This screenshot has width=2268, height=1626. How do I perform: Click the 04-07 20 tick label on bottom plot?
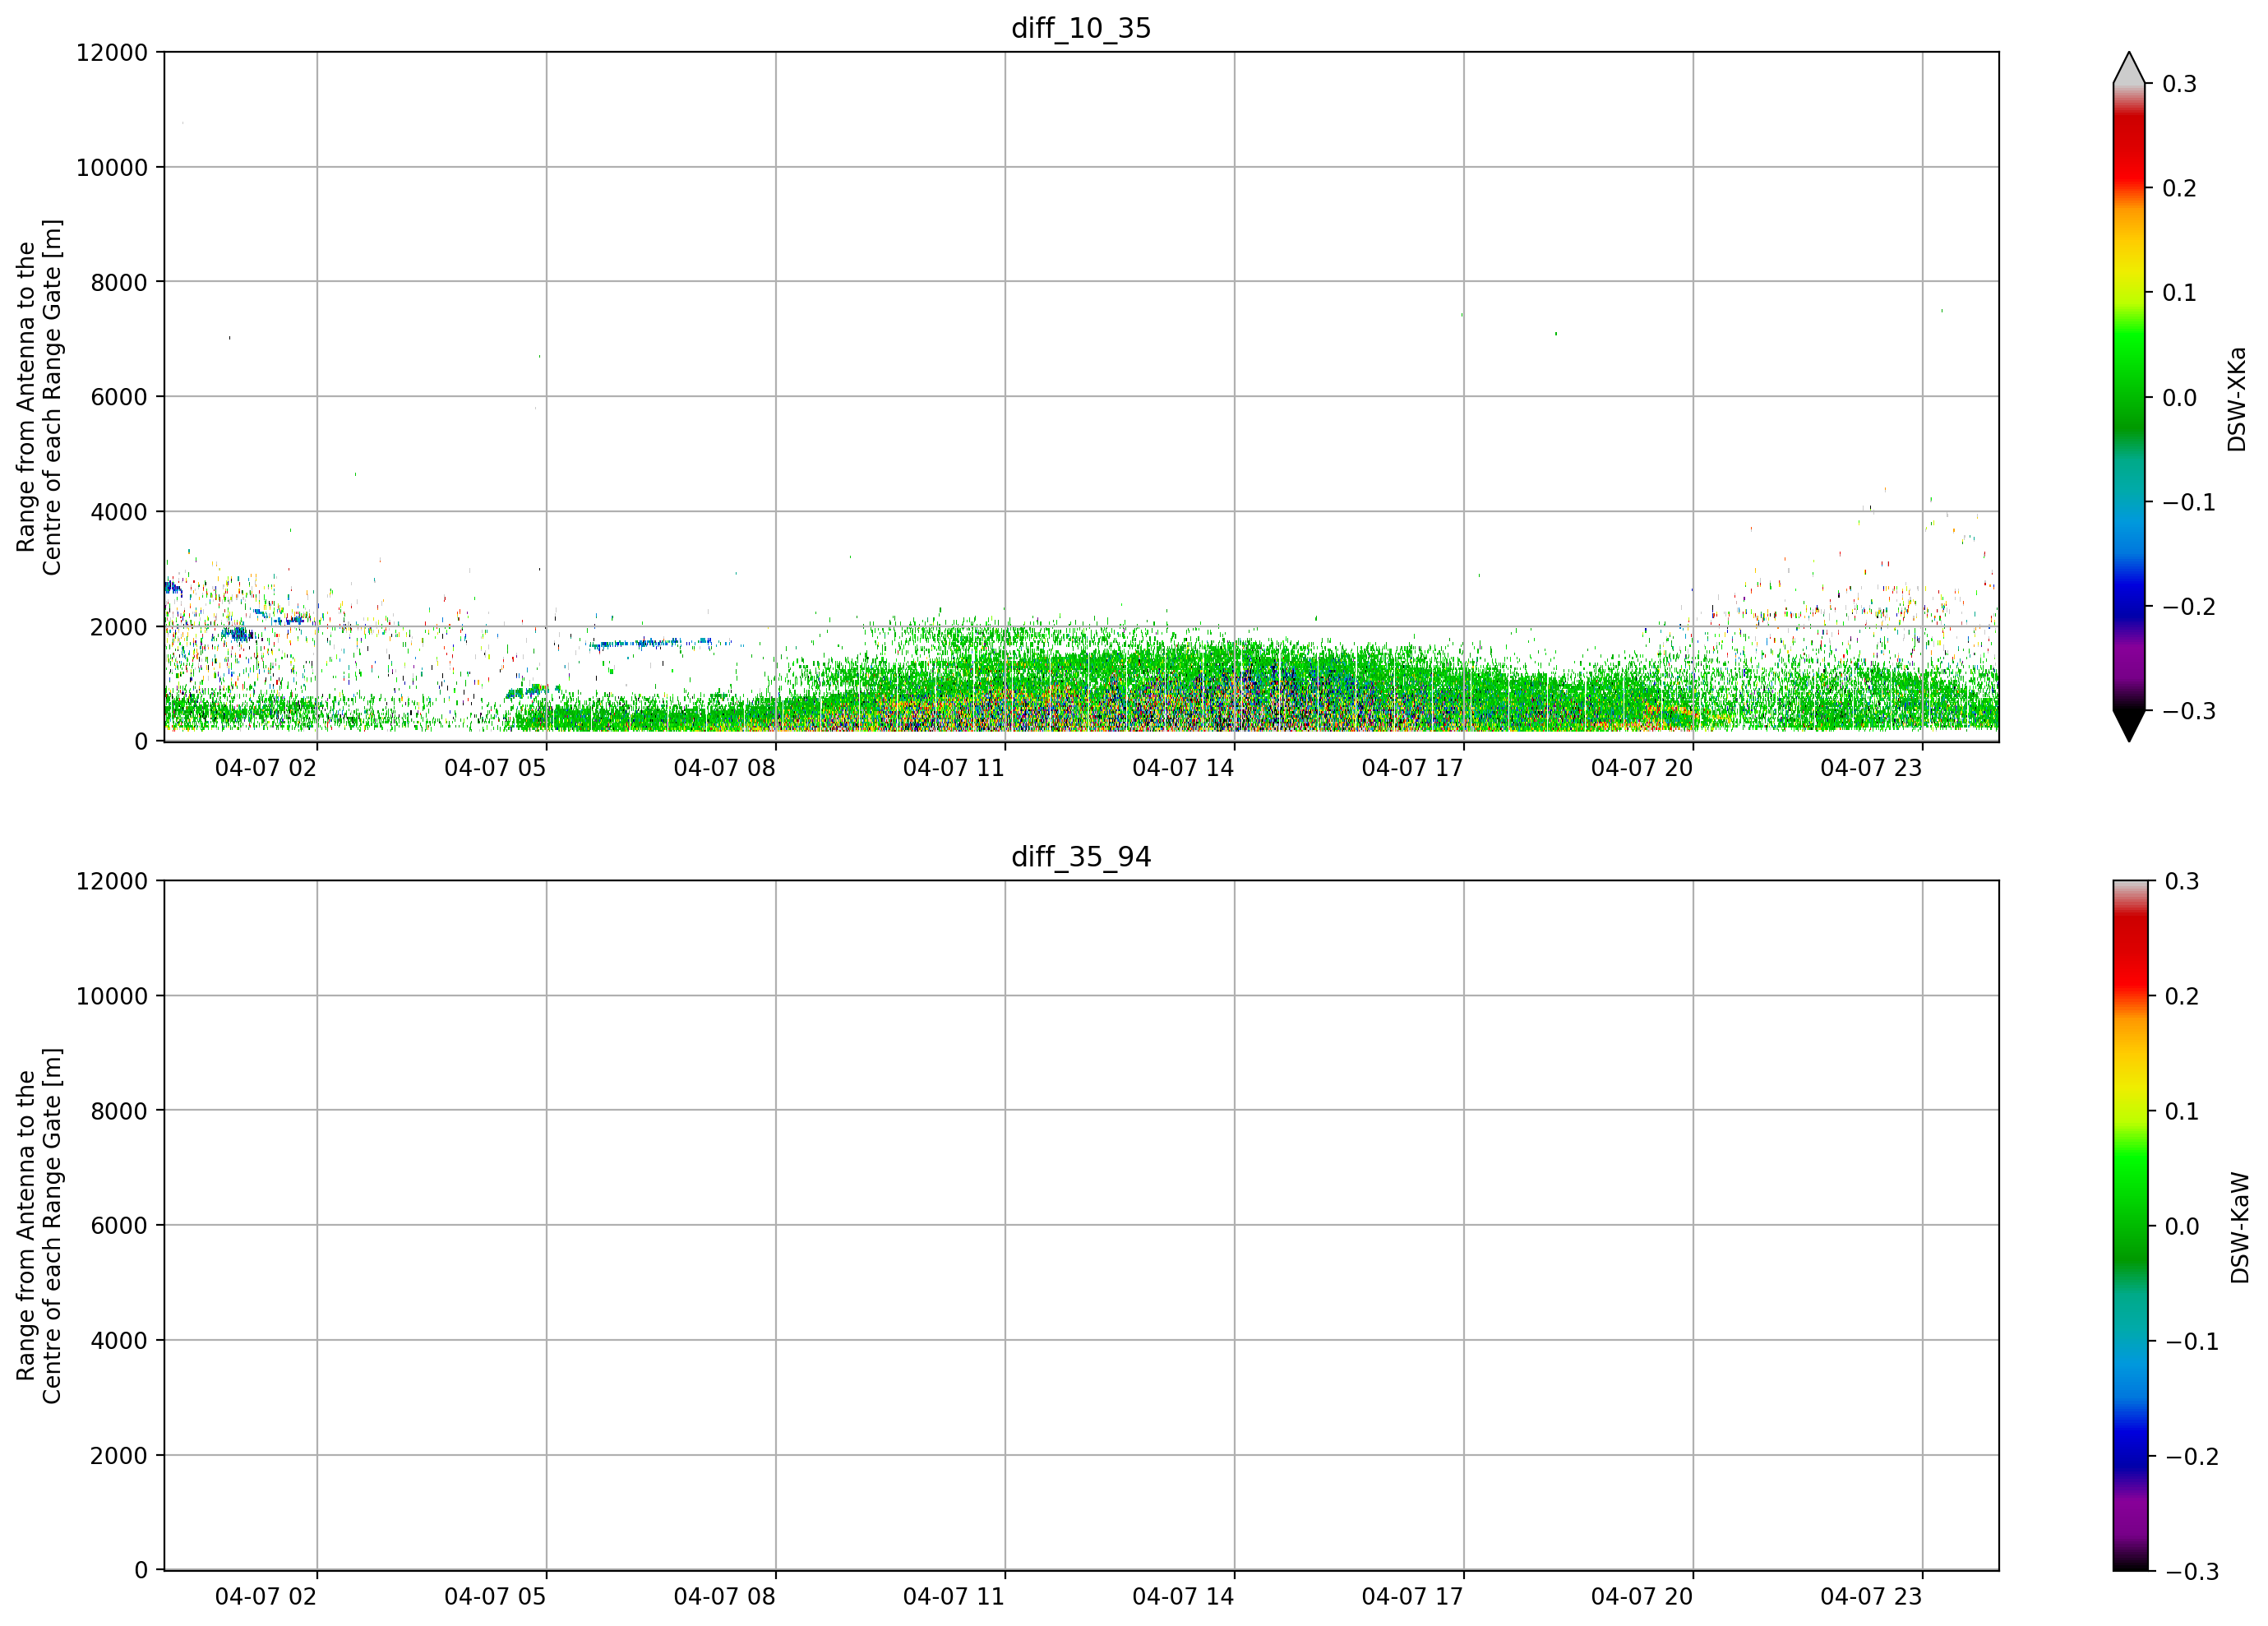pyautogui.click(x=1642, y=1597)
